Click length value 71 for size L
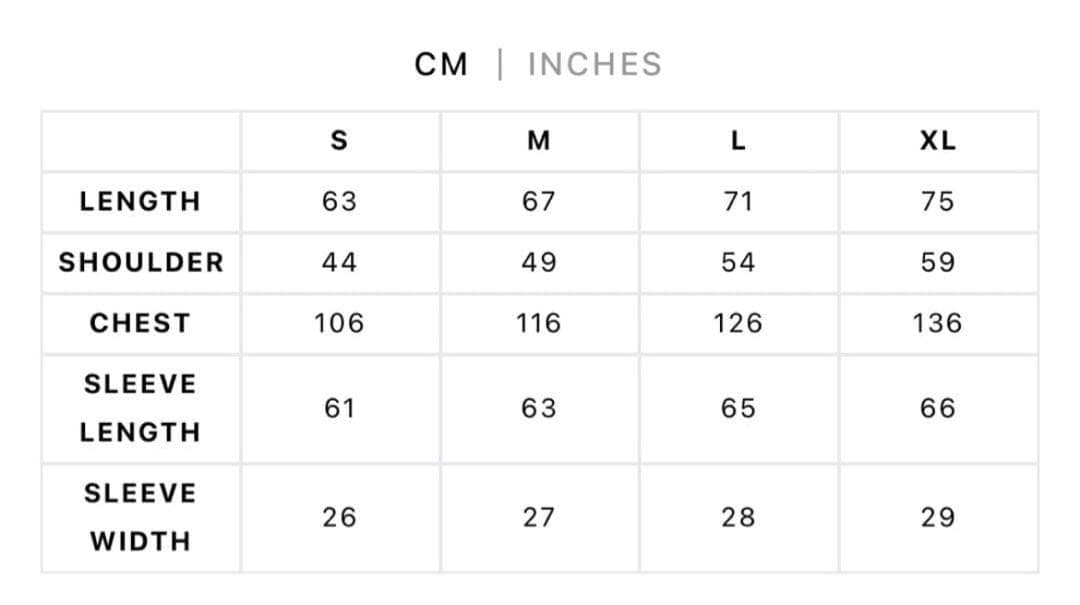 coord(738,201)
